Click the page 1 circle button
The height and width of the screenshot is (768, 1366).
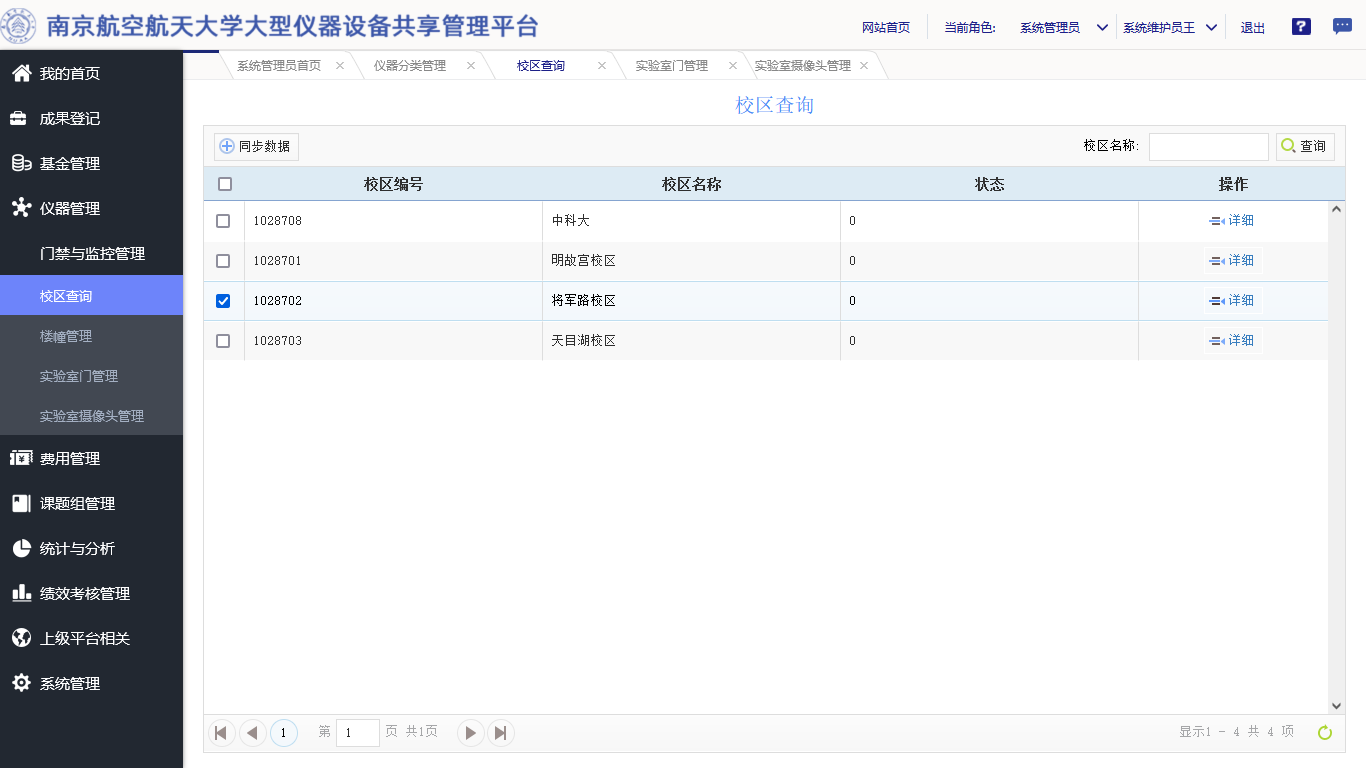pyautogui.click(x=284, y=733)
